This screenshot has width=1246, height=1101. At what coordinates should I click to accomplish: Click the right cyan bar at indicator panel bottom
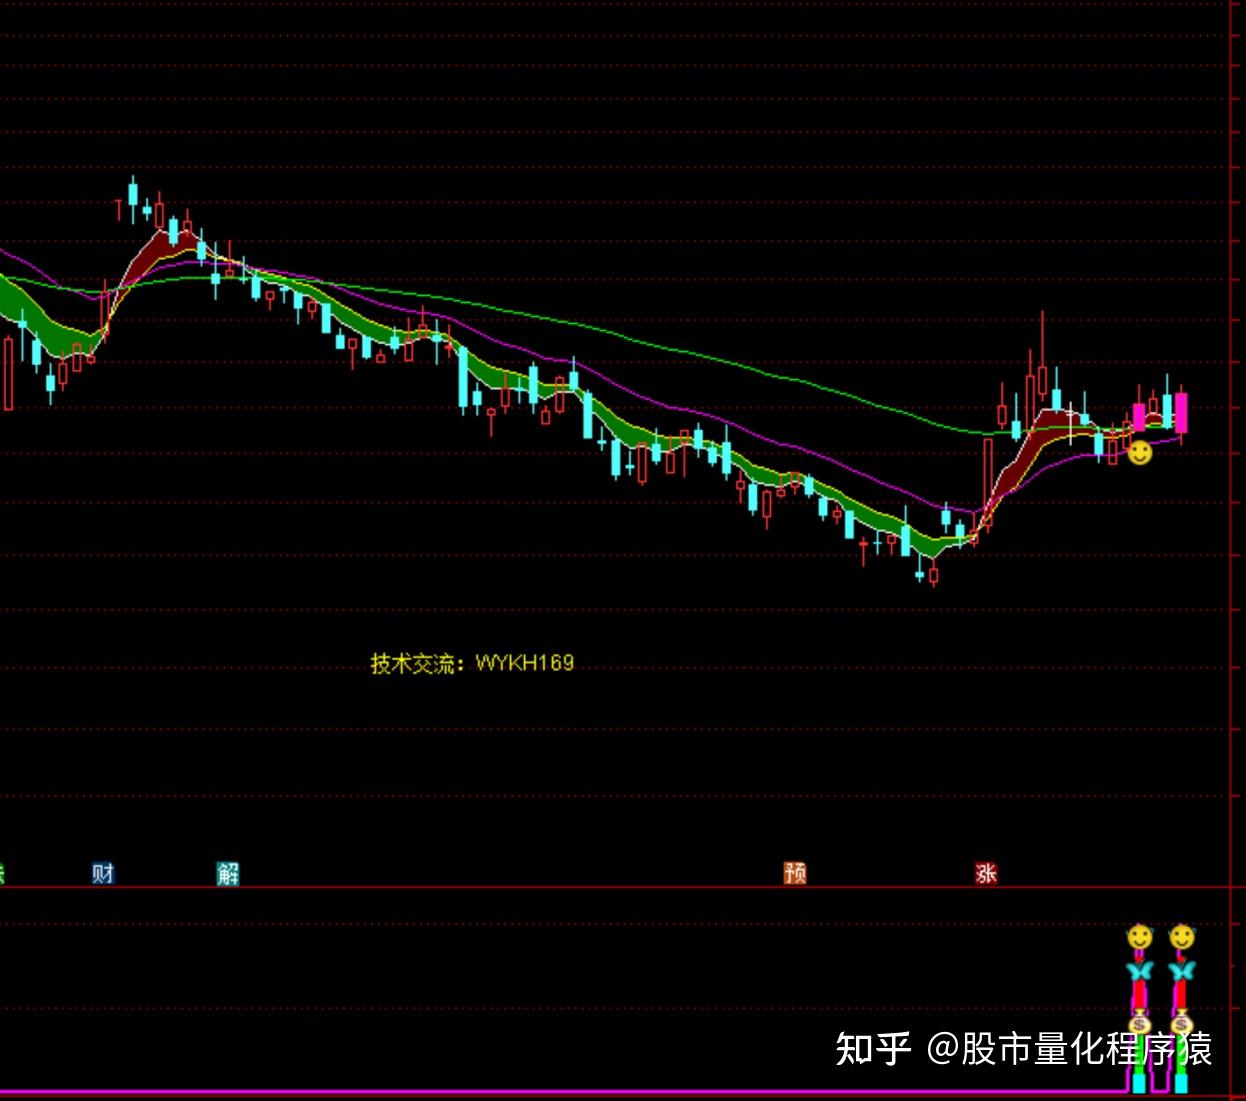pos(1181,1082)
